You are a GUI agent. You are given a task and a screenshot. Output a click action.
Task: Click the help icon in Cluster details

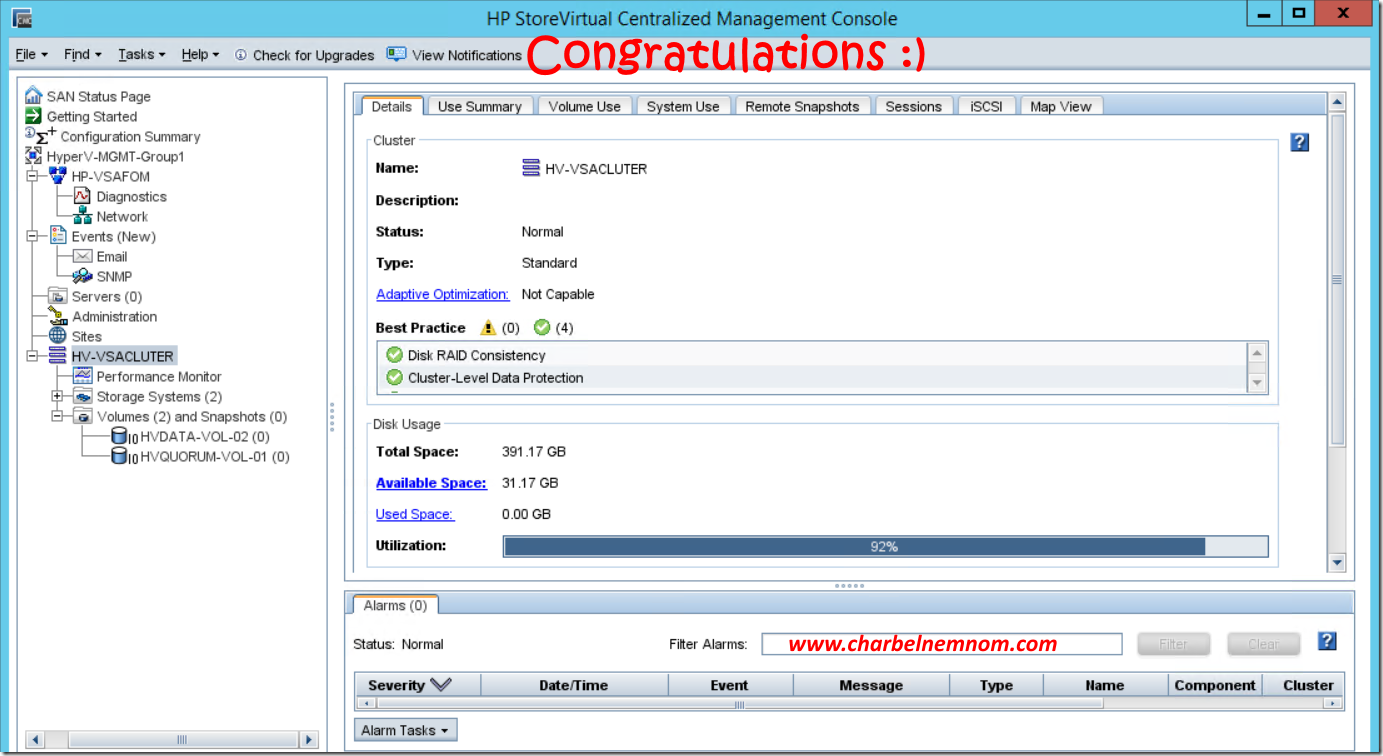point(1299,142)
